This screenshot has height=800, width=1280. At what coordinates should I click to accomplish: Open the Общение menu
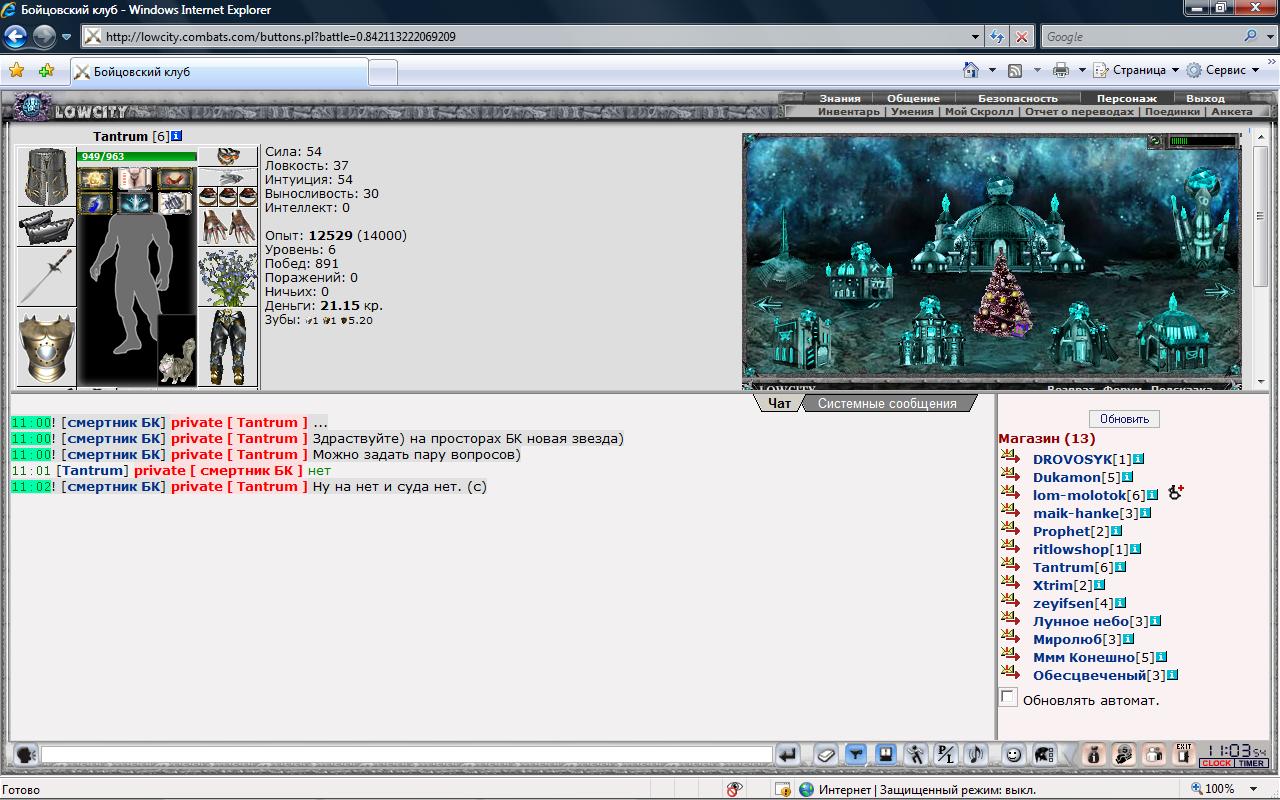(x=913, y=98)
